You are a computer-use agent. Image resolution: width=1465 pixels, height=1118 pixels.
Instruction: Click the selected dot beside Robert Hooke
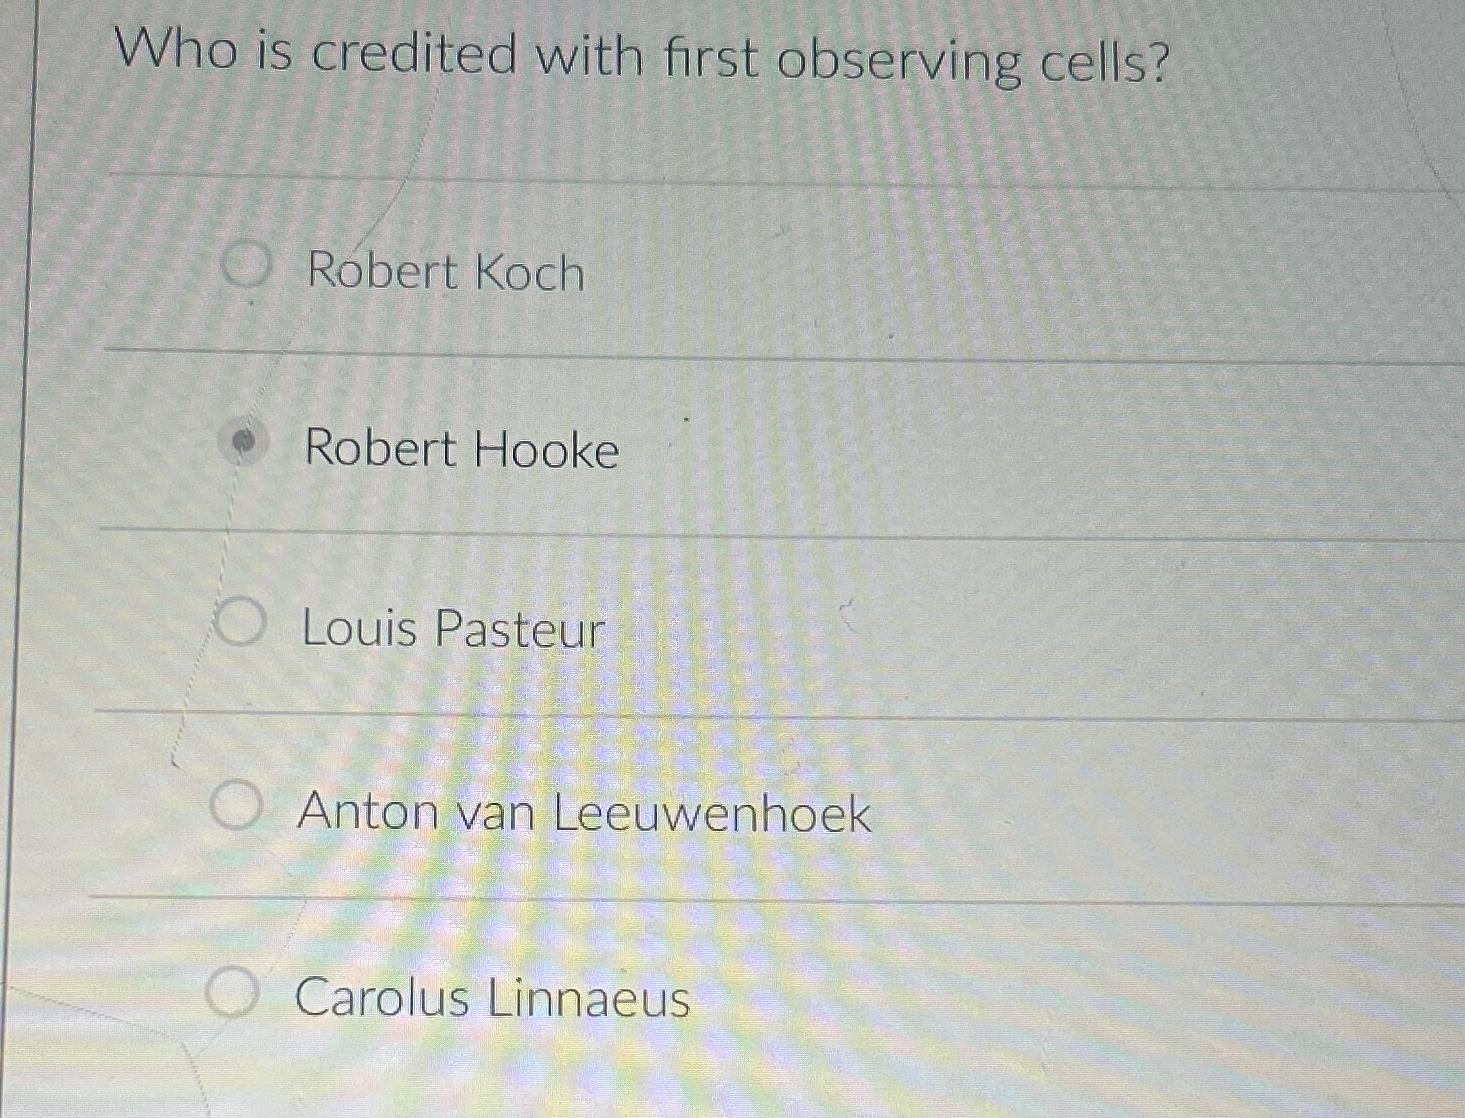(x=241, y=444)
